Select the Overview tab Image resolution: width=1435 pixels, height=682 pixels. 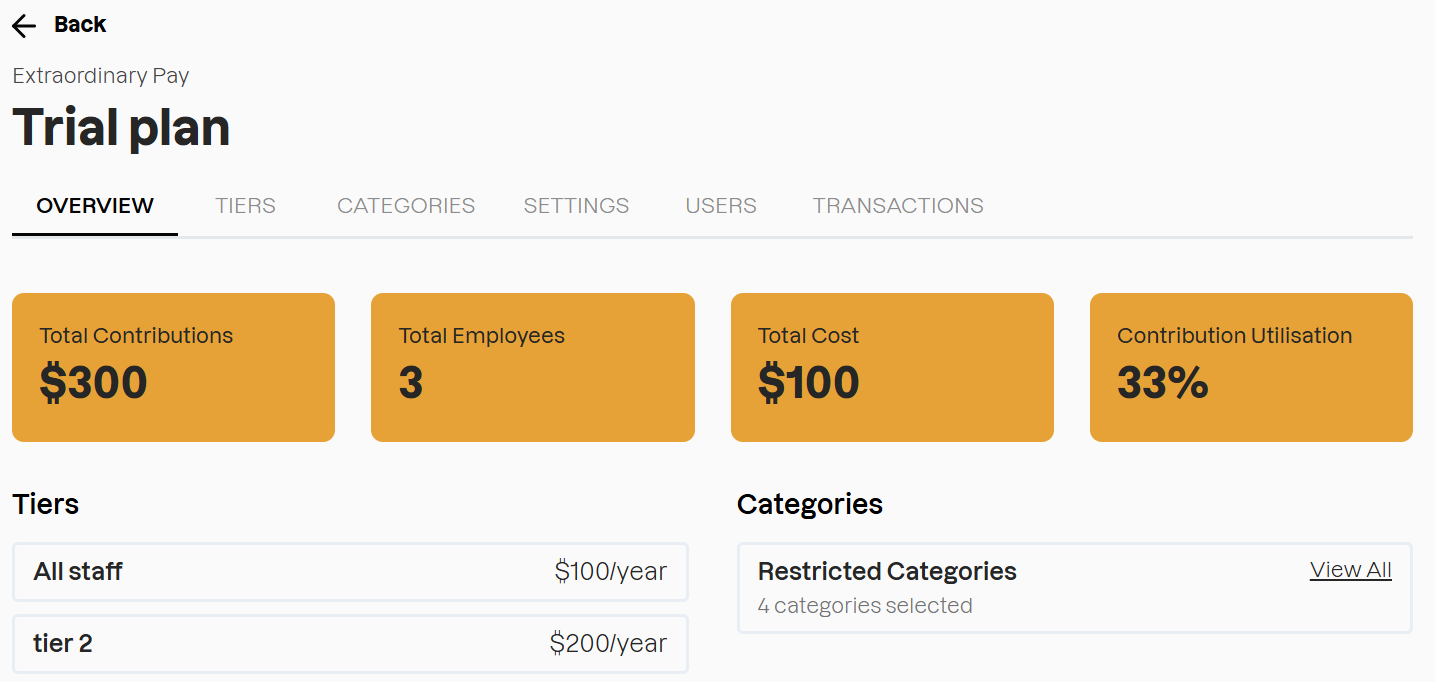pos(95,206)
